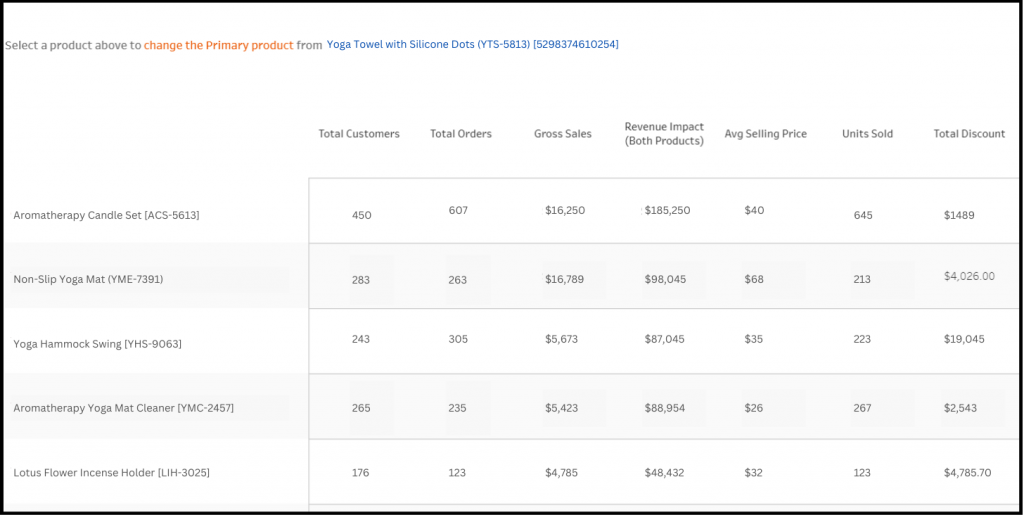Click the Units Sold column header
Screen dimensions: 1024x515
tap(867, 134)
